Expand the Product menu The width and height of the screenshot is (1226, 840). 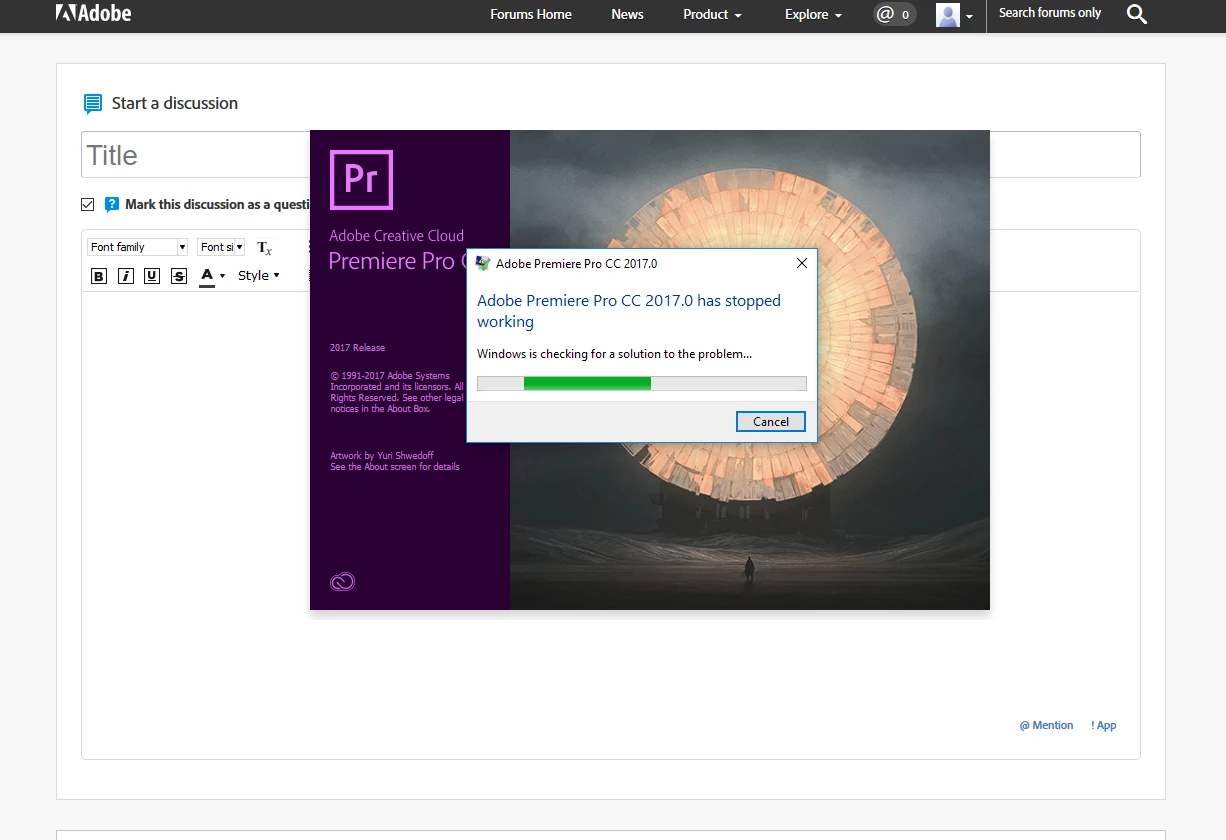(x=712, y=14)
